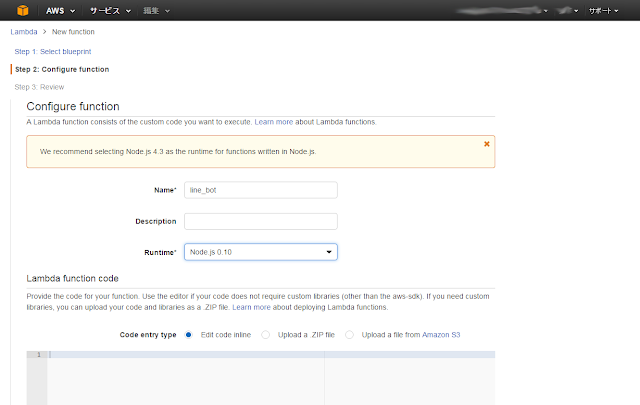This screenshot has height=405, width=640.
Task: Open Learn more about deploying Lambda functions
Action: (251, 307)
